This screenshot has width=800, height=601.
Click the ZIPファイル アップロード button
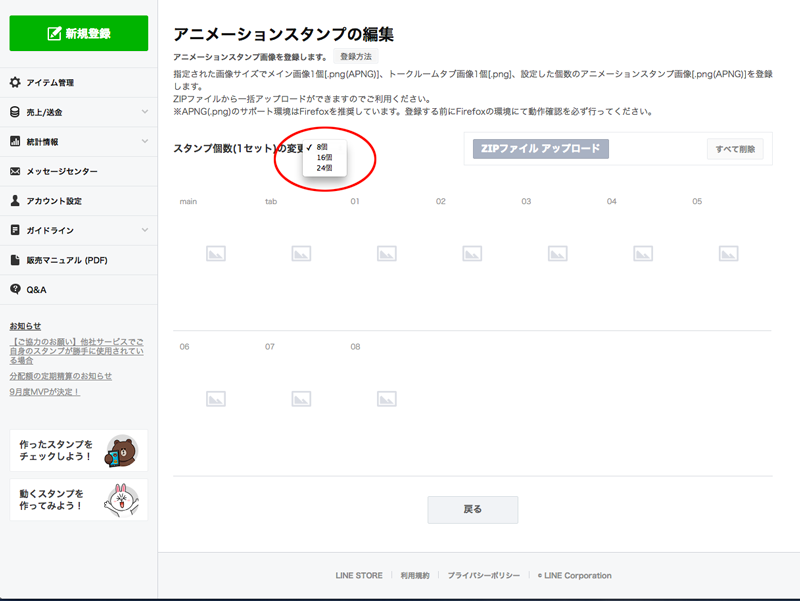click(x=540, y=149)
